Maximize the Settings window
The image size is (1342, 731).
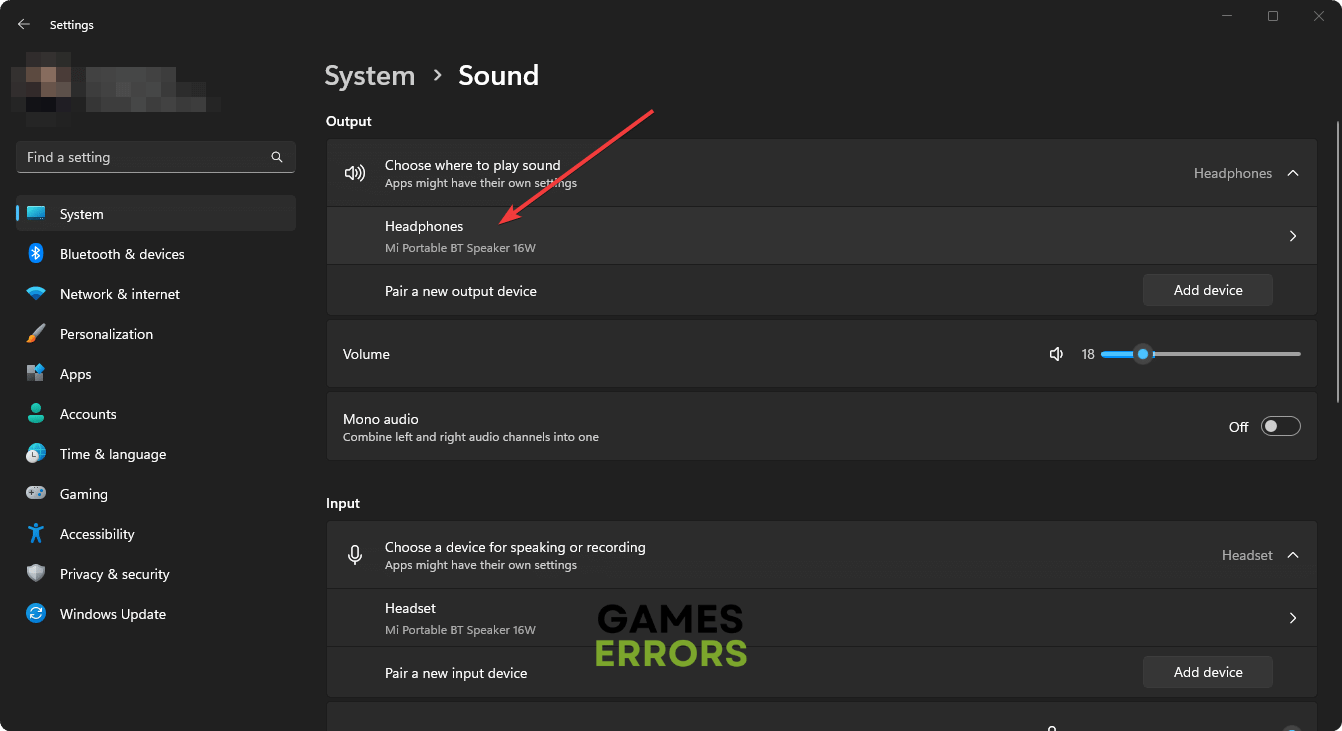(1273, 16)
